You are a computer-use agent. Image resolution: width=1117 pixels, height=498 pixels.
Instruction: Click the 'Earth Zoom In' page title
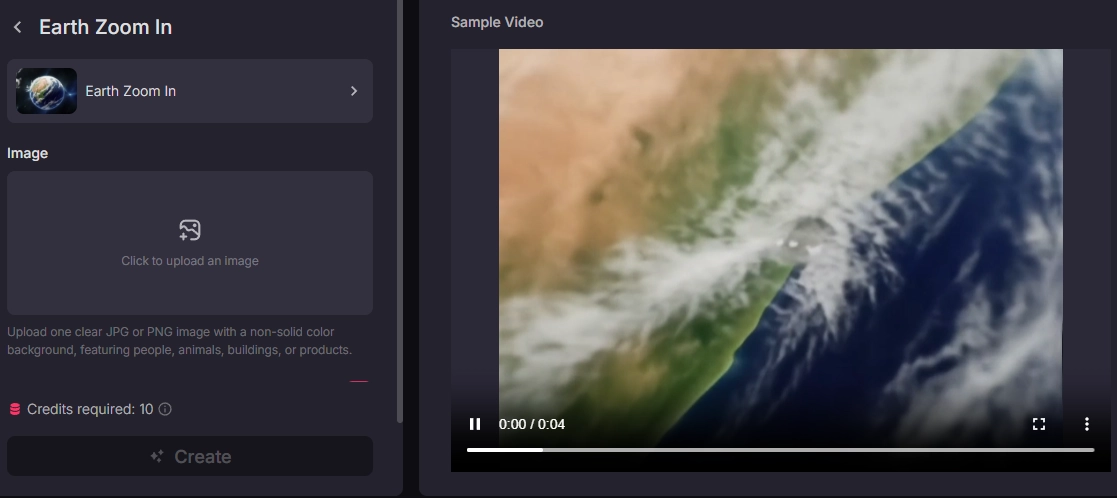pos(105,27)
